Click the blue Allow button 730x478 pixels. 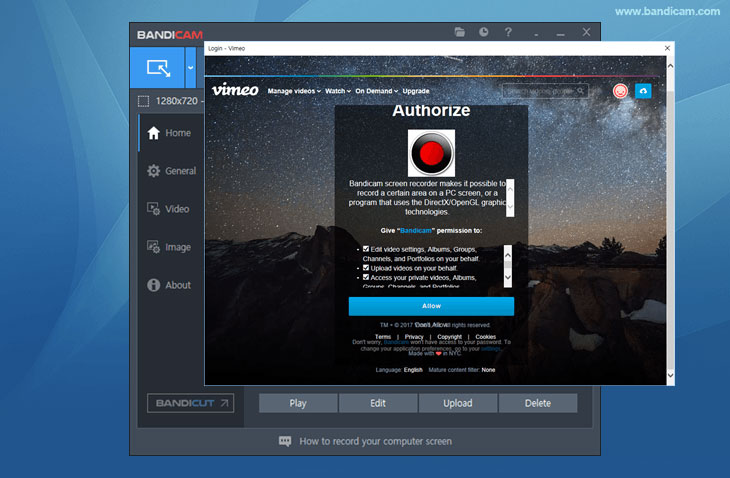pyautogui.click(x=432, y=306)
